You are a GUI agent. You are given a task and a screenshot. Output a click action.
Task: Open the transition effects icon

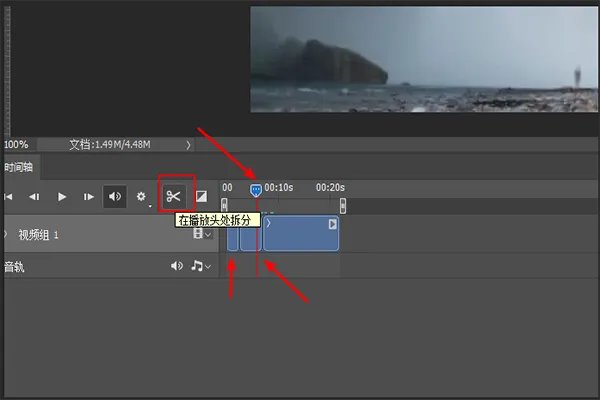tap(201, 197)
